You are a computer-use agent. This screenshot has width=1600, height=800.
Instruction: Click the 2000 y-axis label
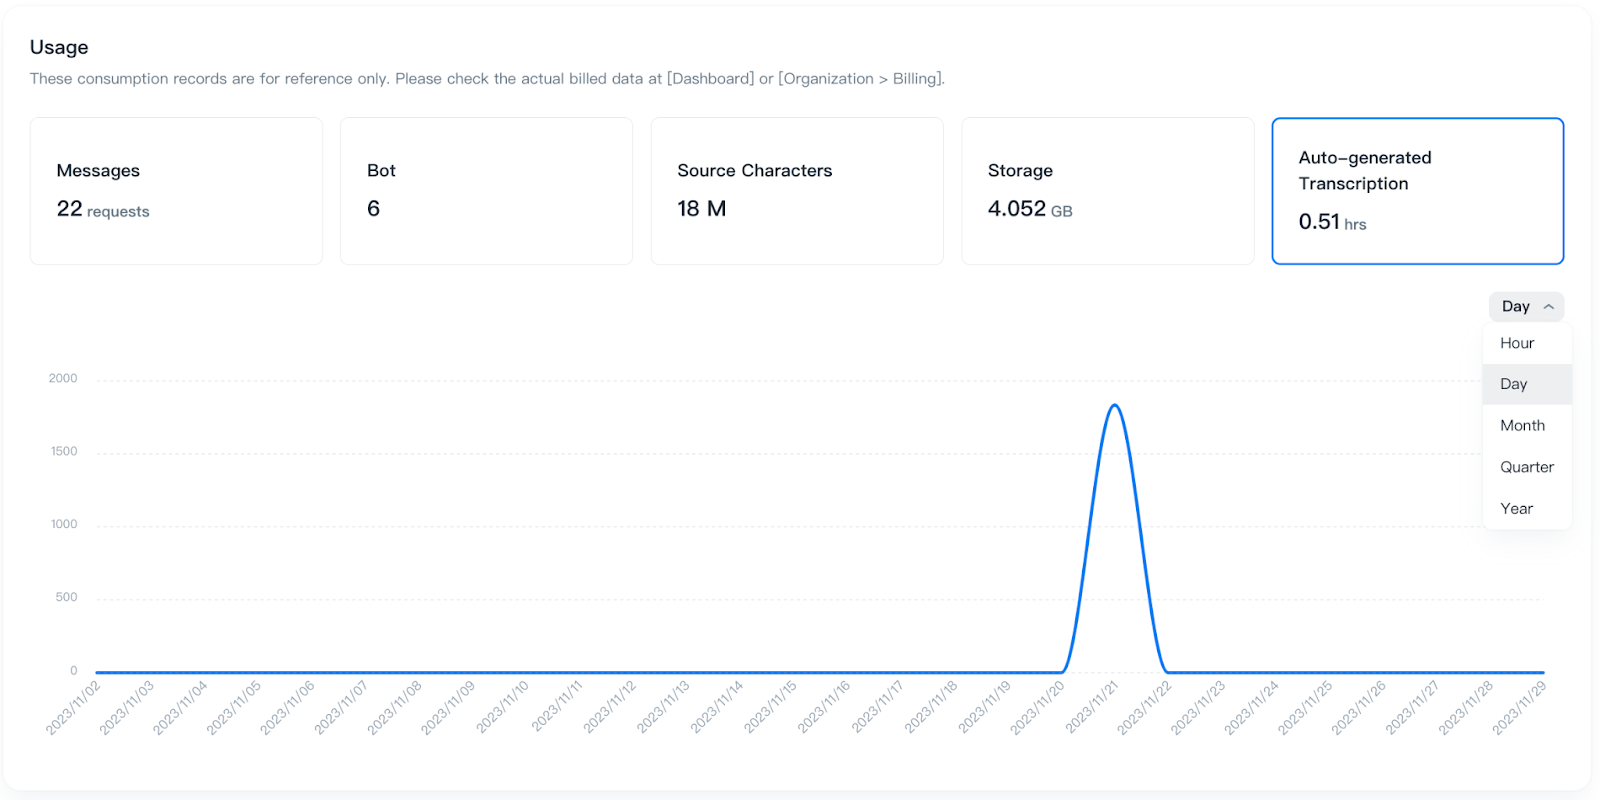coord(63,379)
